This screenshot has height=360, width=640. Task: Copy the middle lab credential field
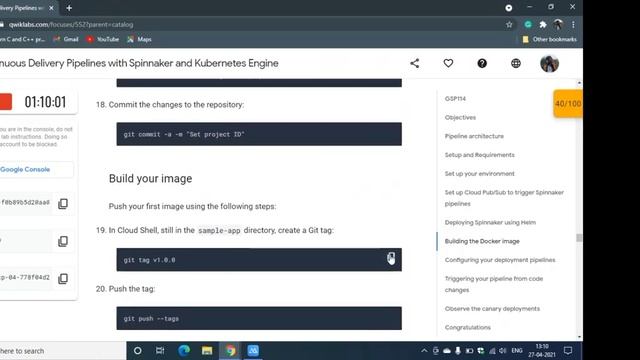pyautogui.click(x=63, y=241)
